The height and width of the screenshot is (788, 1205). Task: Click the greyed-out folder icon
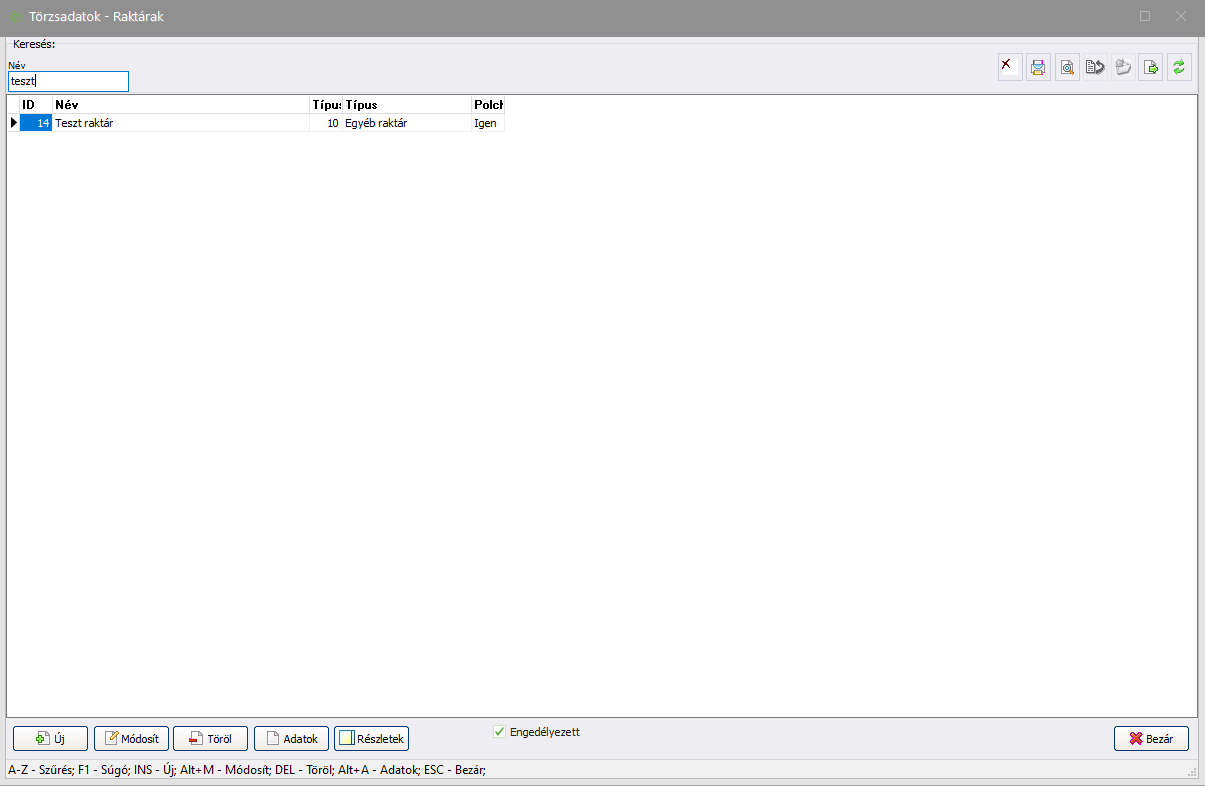point(1123,68)
